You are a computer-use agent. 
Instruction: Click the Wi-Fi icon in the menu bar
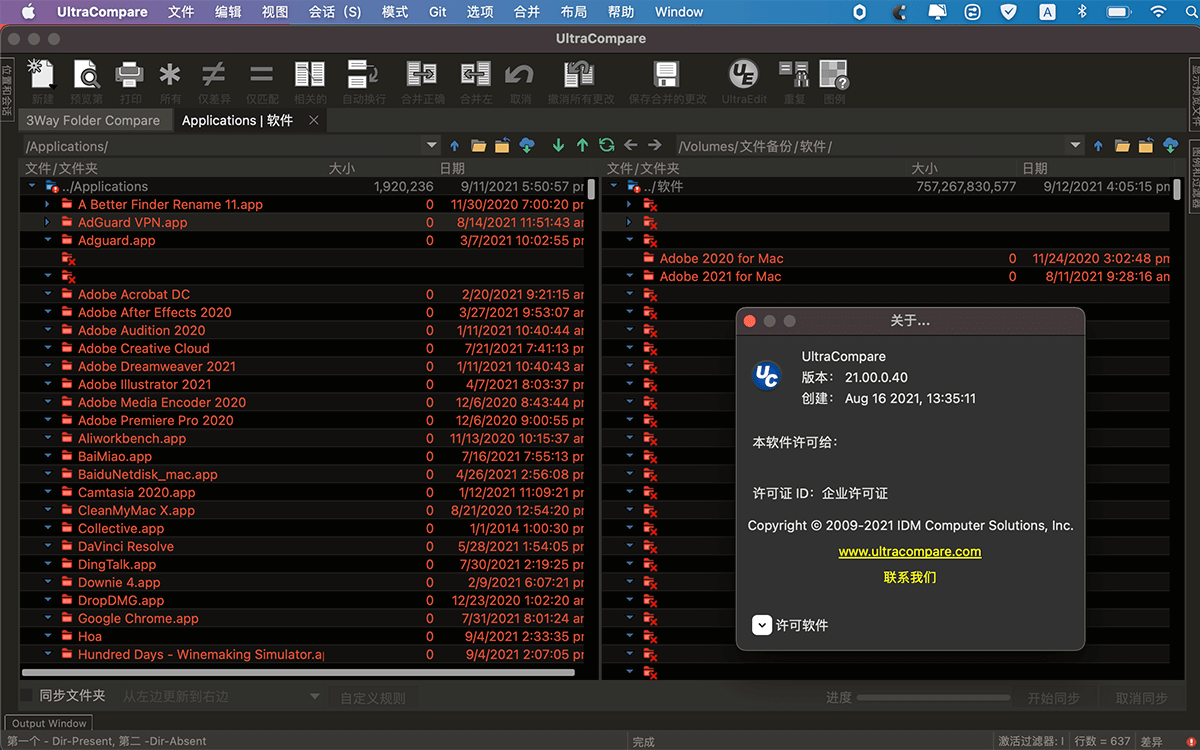coord(1158,12)
